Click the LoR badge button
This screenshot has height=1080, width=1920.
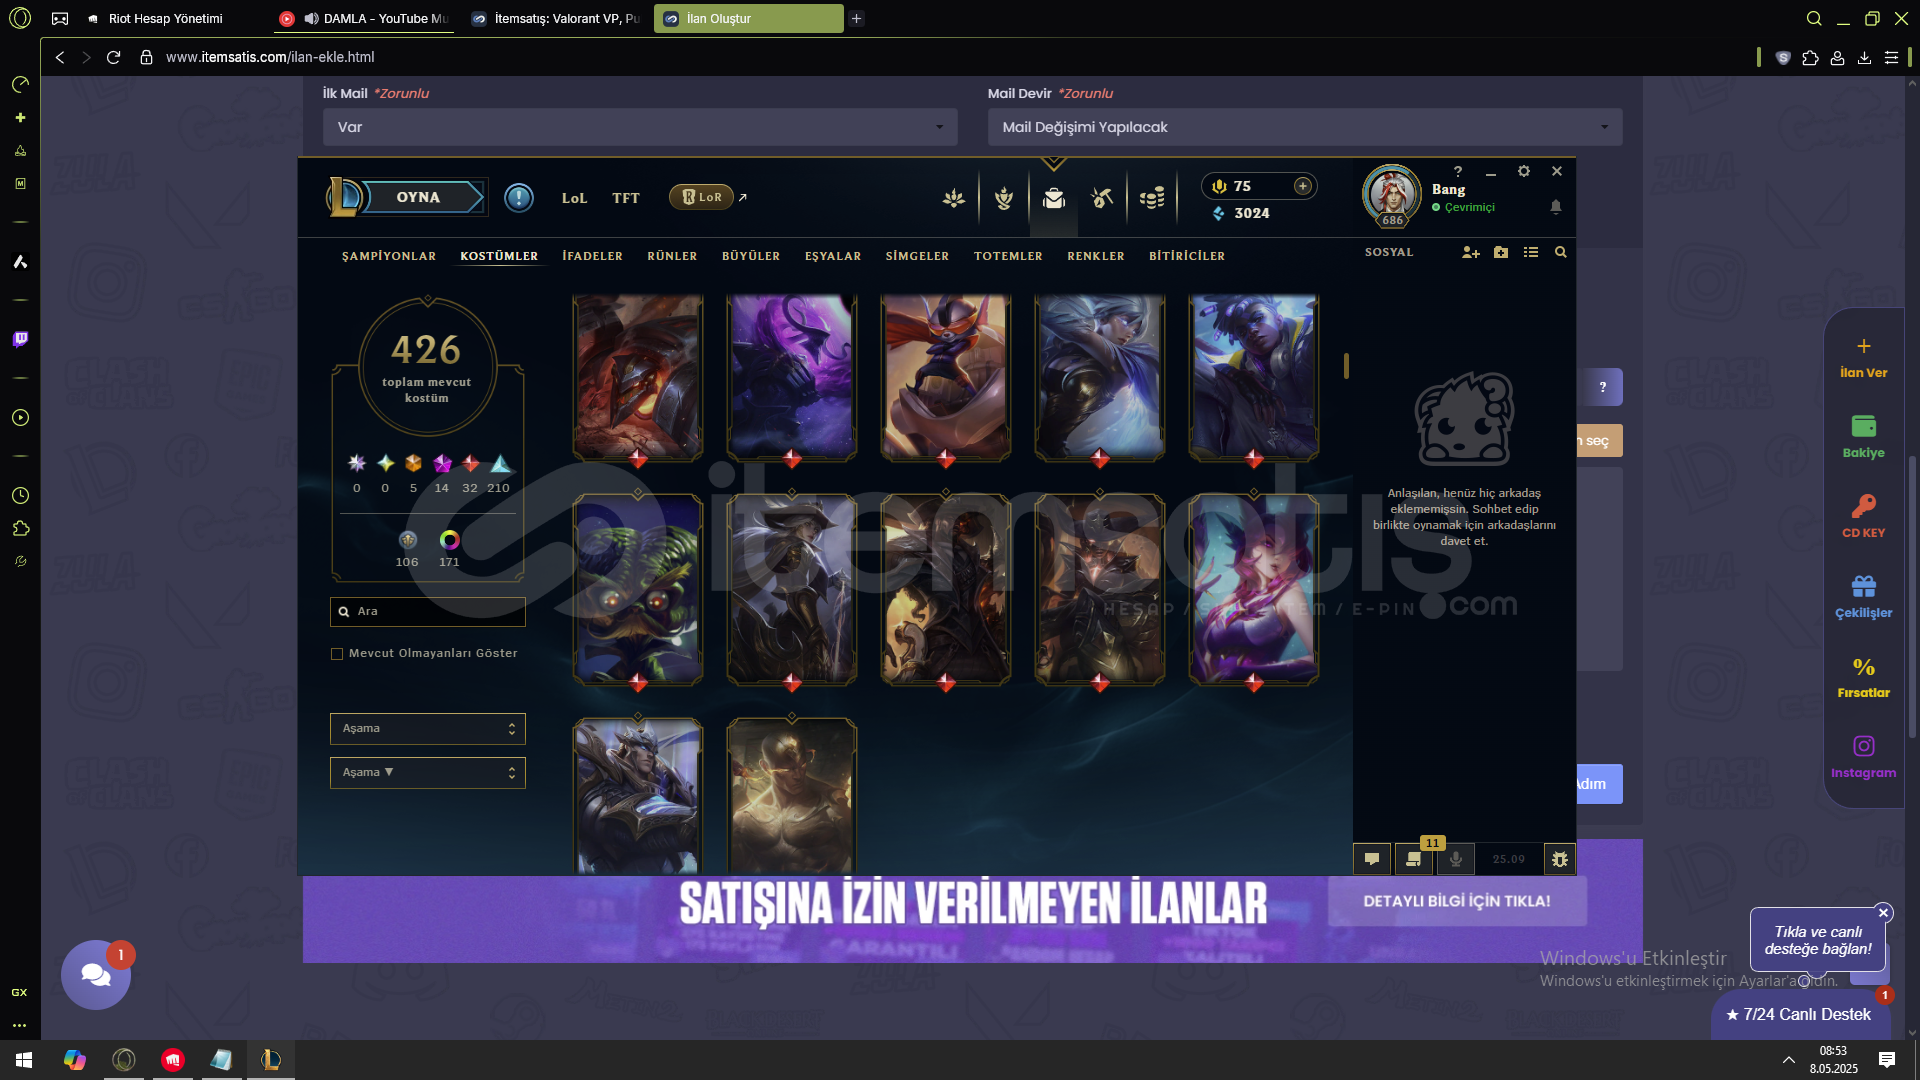[702, 197]
